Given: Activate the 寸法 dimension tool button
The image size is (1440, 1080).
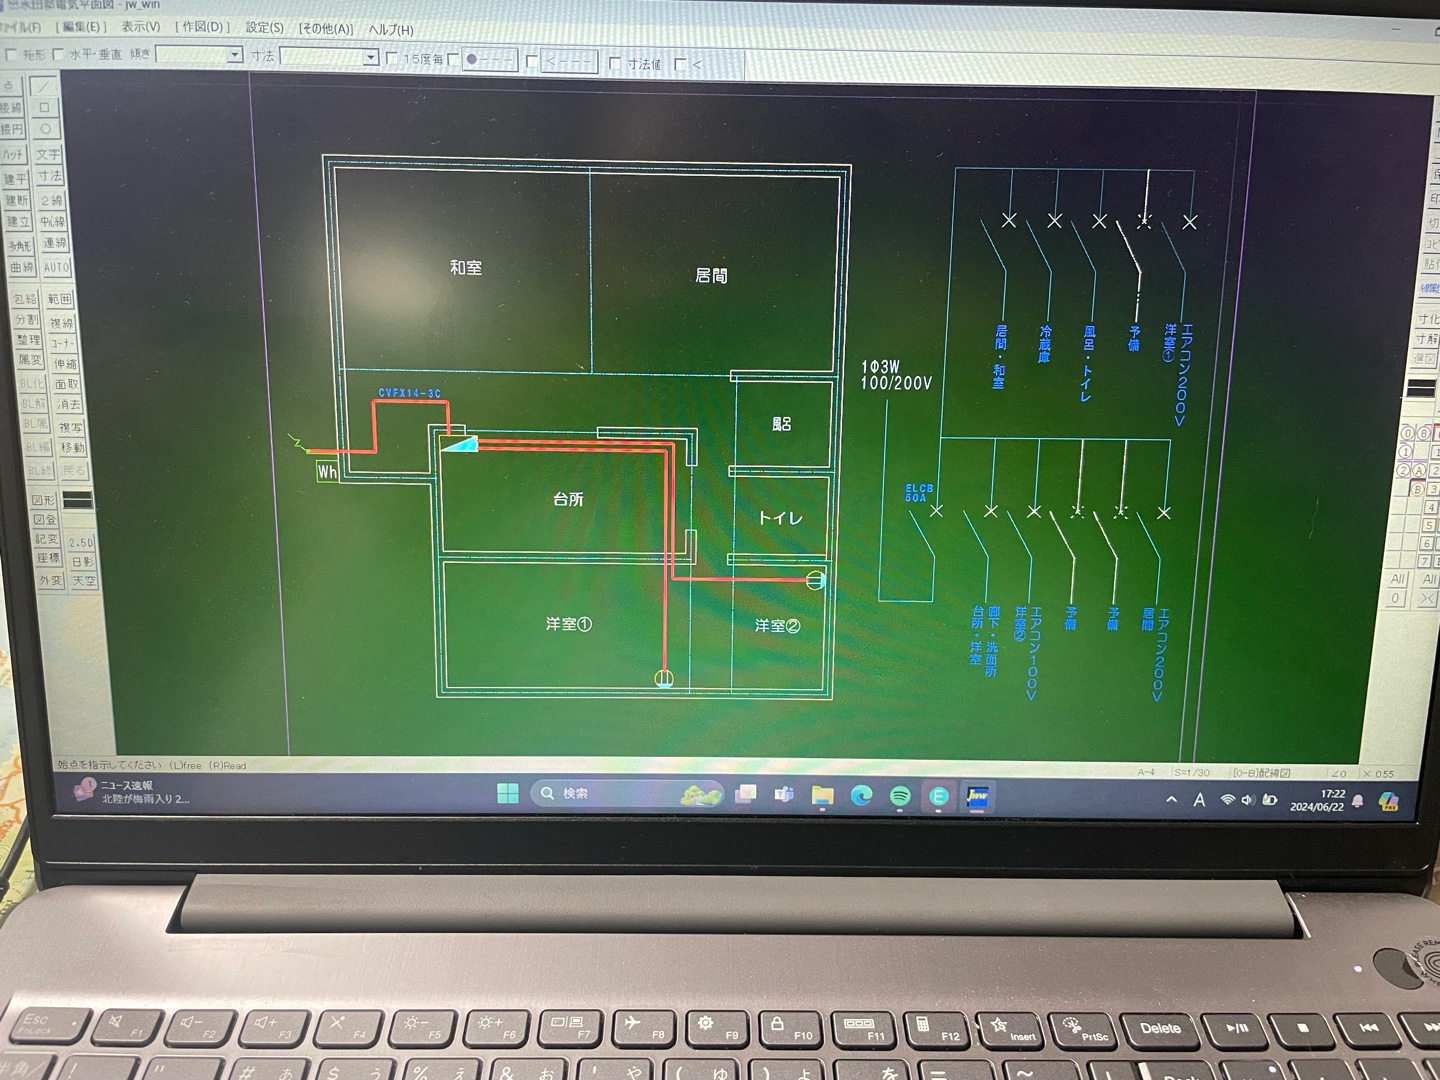Looking at the screenshot, I should coord(49,177).
